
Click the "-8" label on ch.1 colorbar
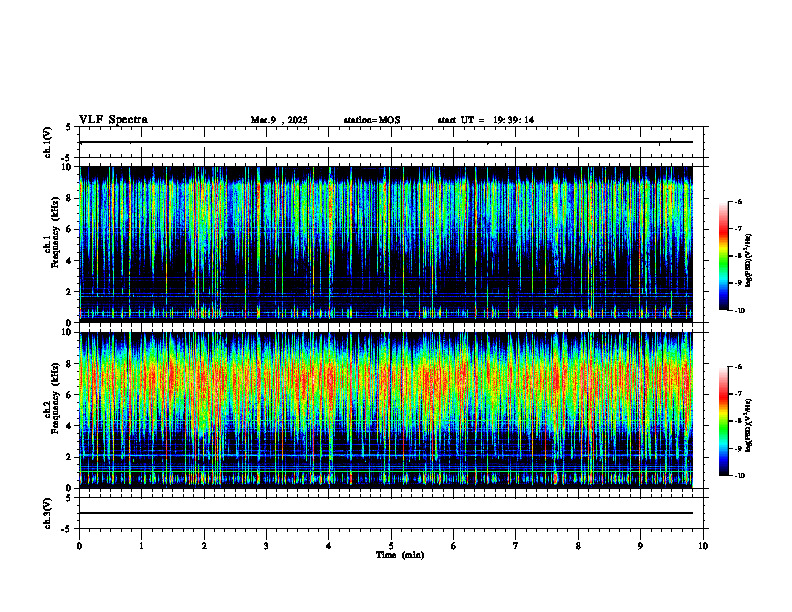[x=738, y=256]
